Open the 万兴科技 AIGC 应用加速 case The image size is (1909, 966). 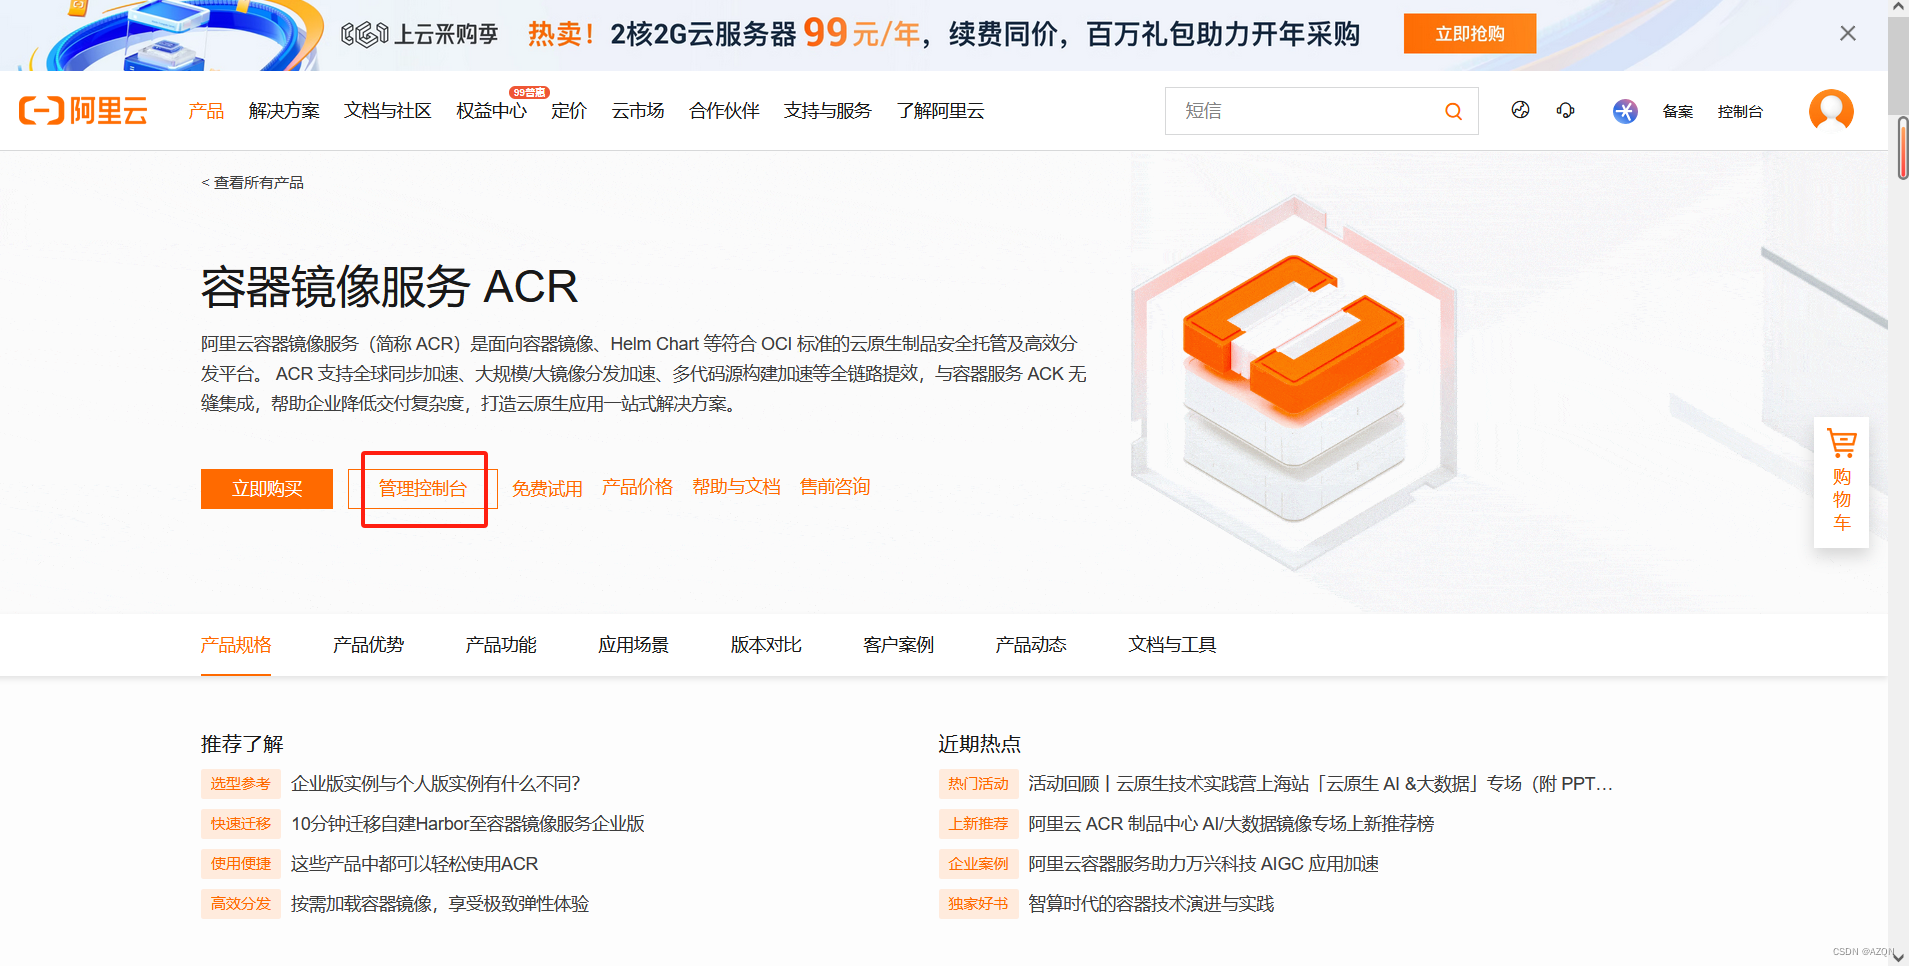(1203, 864)
